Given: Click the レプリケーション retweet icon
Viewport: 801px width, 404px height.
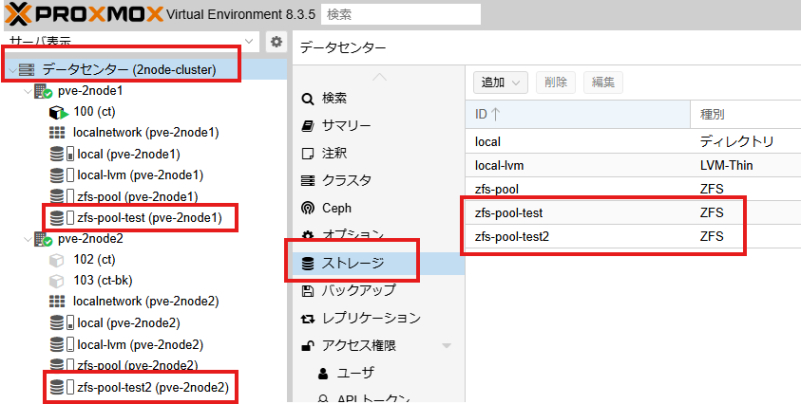Looking at the screenshot, I should (x=308, y=319).
